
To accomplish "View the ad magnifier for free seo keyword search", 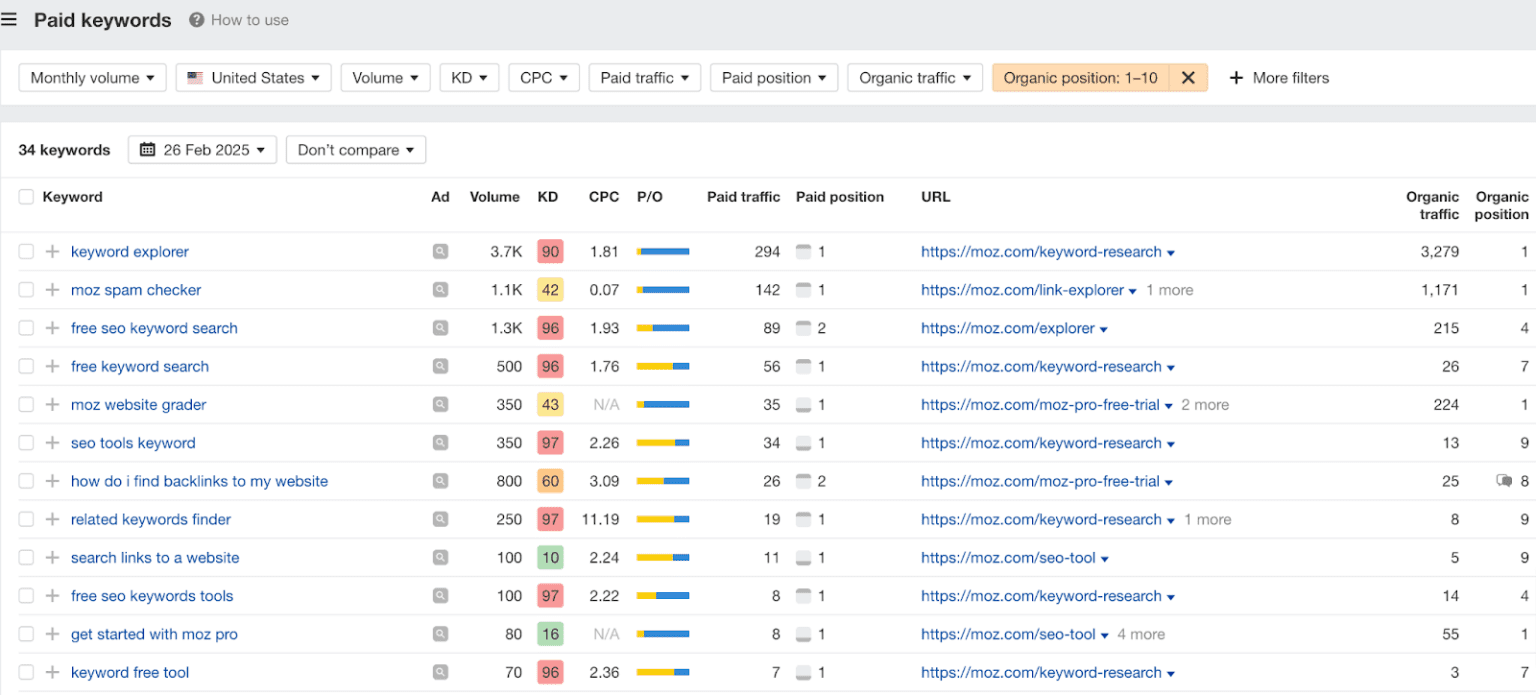I will click(x=440, y=328).
